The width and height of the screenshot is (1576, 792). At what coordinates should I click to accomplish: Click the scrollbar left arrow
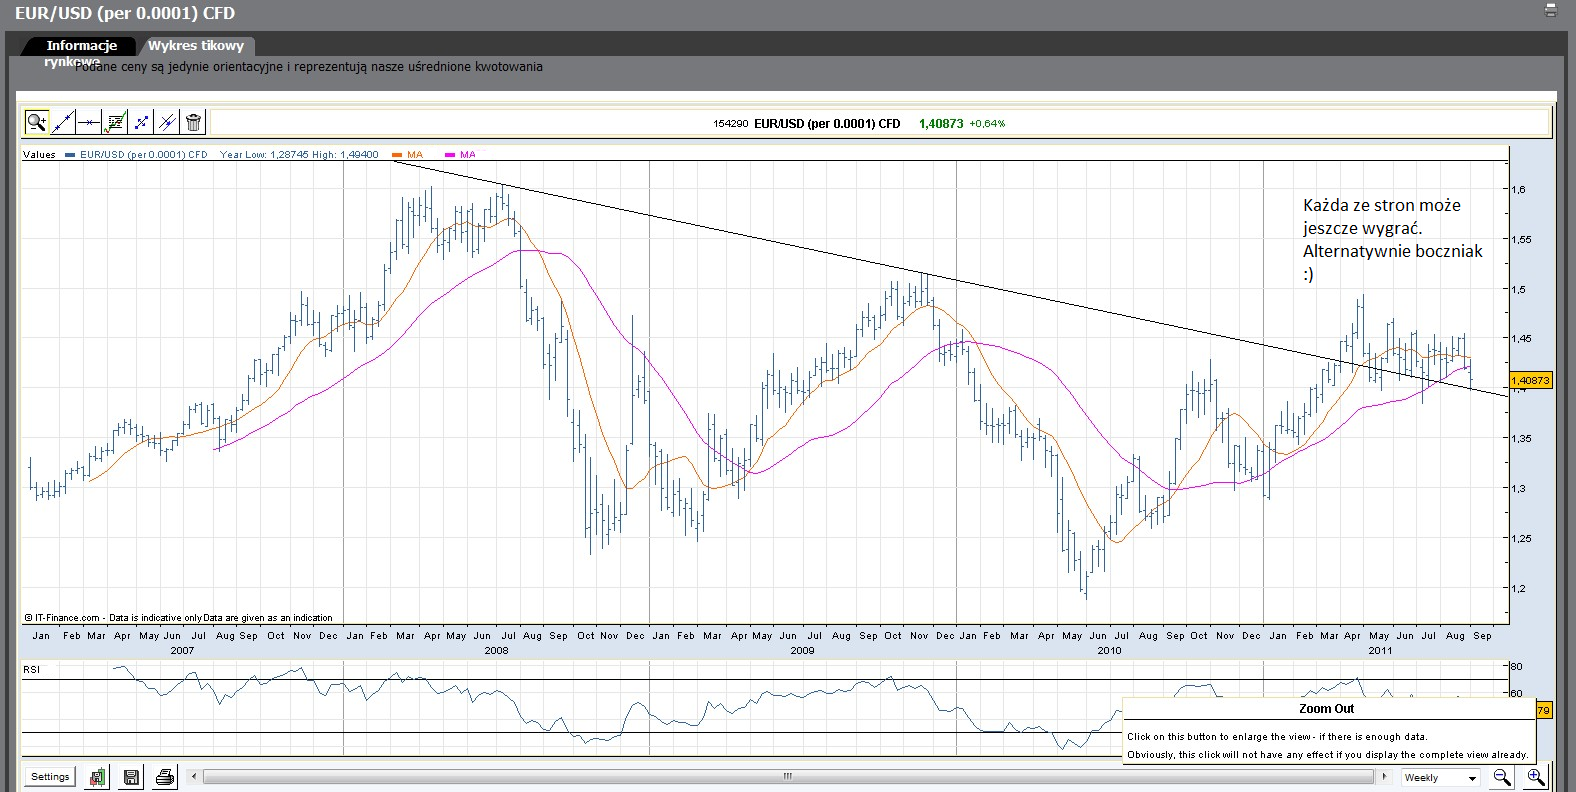click(194, 776)
